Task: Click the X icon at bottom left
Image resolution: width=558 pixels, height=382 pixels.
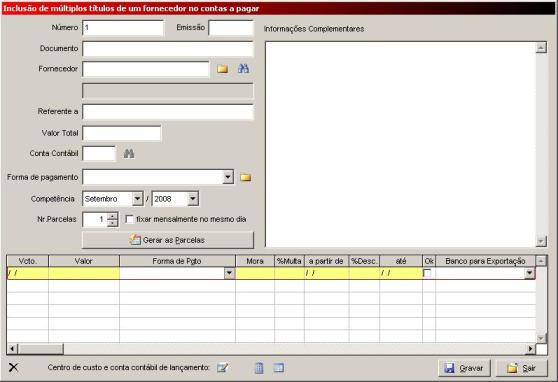Action: [x=14, y=367]
